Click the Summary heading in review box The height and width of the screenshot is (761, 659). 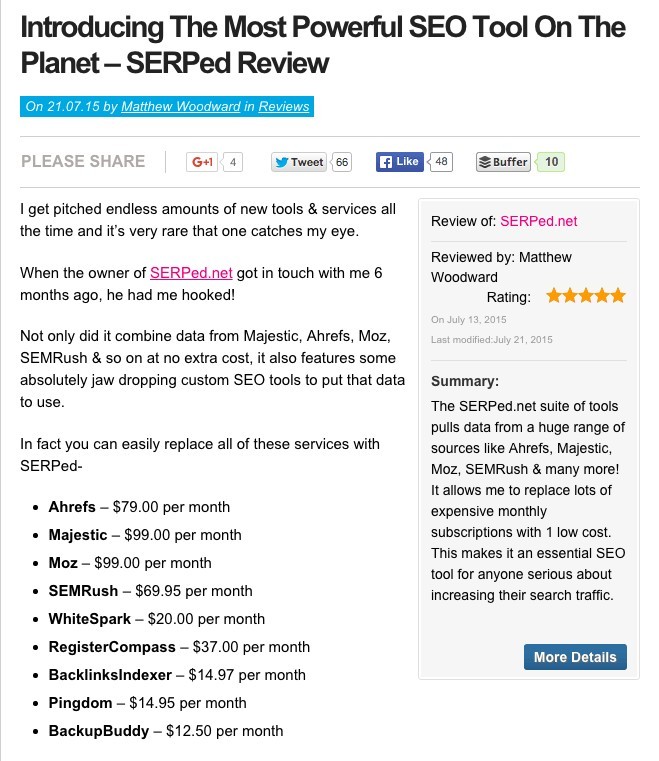[x=464, y=381]
